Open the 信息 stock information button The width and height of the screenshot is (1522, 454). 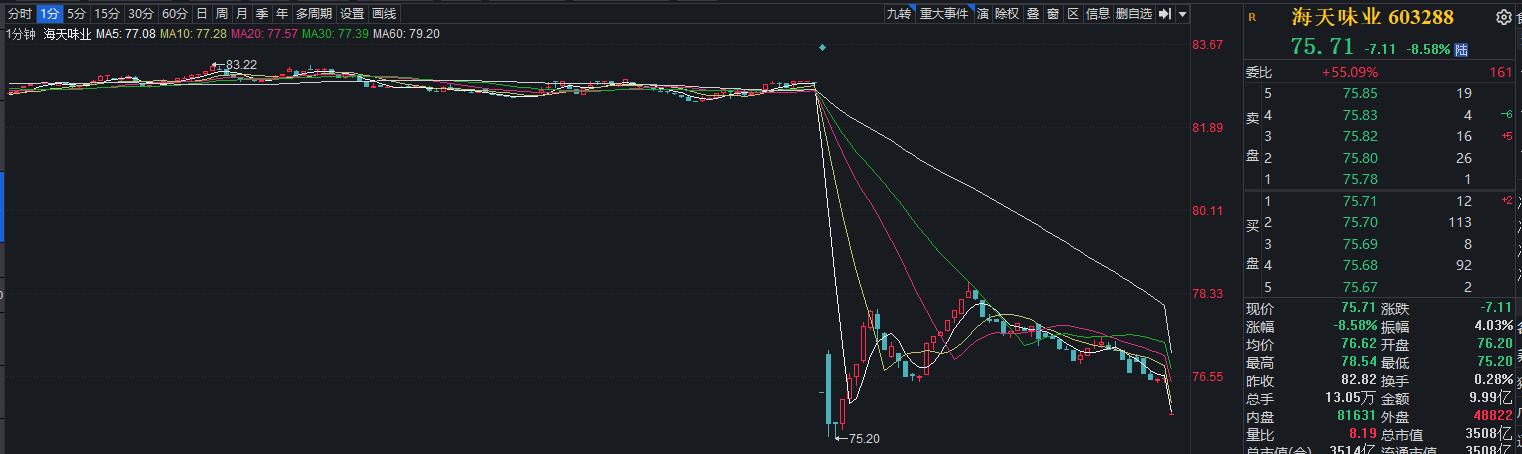(1098, 14)
